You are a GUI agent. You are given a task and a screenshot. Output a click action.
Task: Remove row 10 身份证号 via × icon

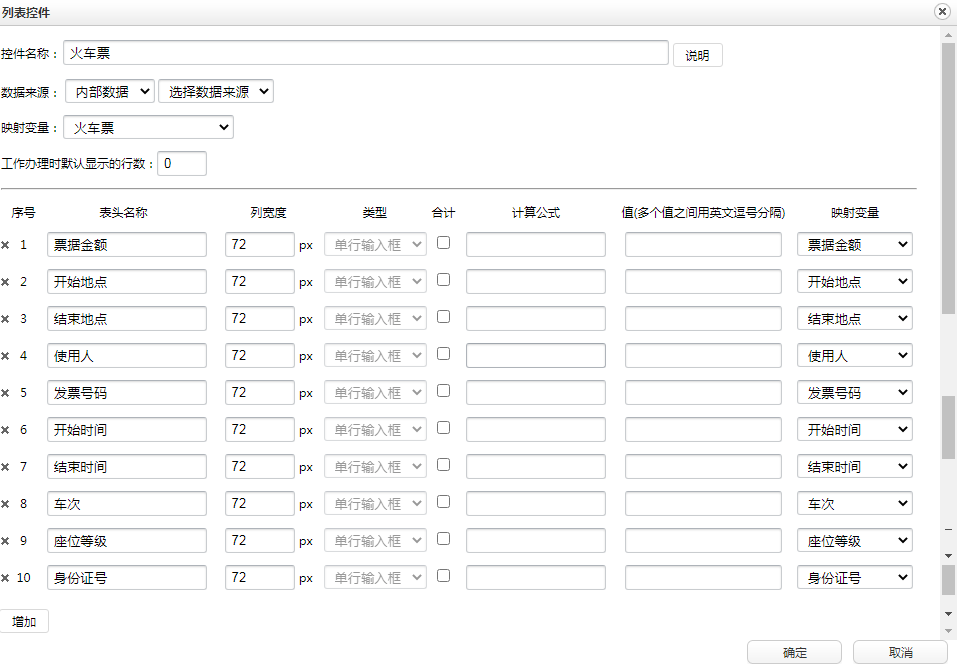pos(5,578)
